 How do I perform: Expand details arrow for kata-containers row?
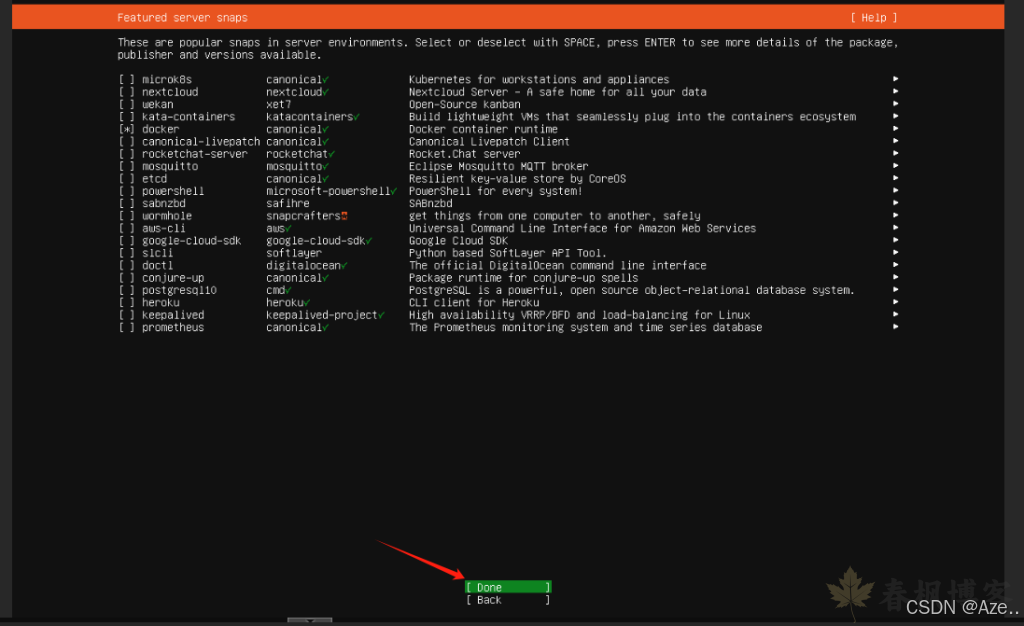click(895, 116)
